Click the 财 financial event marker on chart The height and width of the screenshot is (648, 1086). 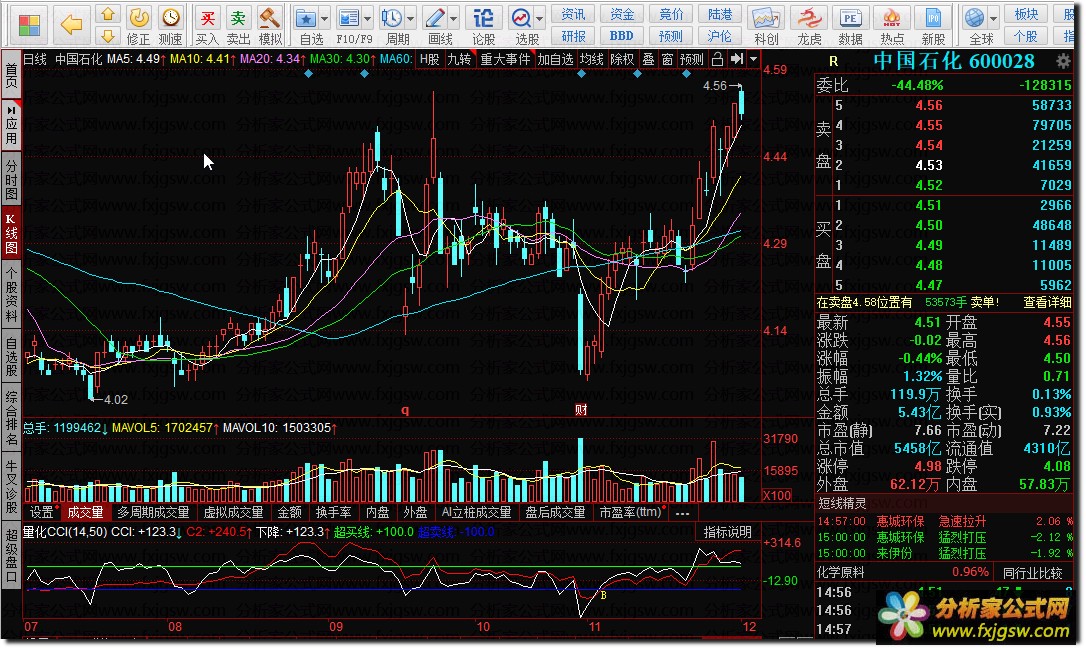[581, 410]
